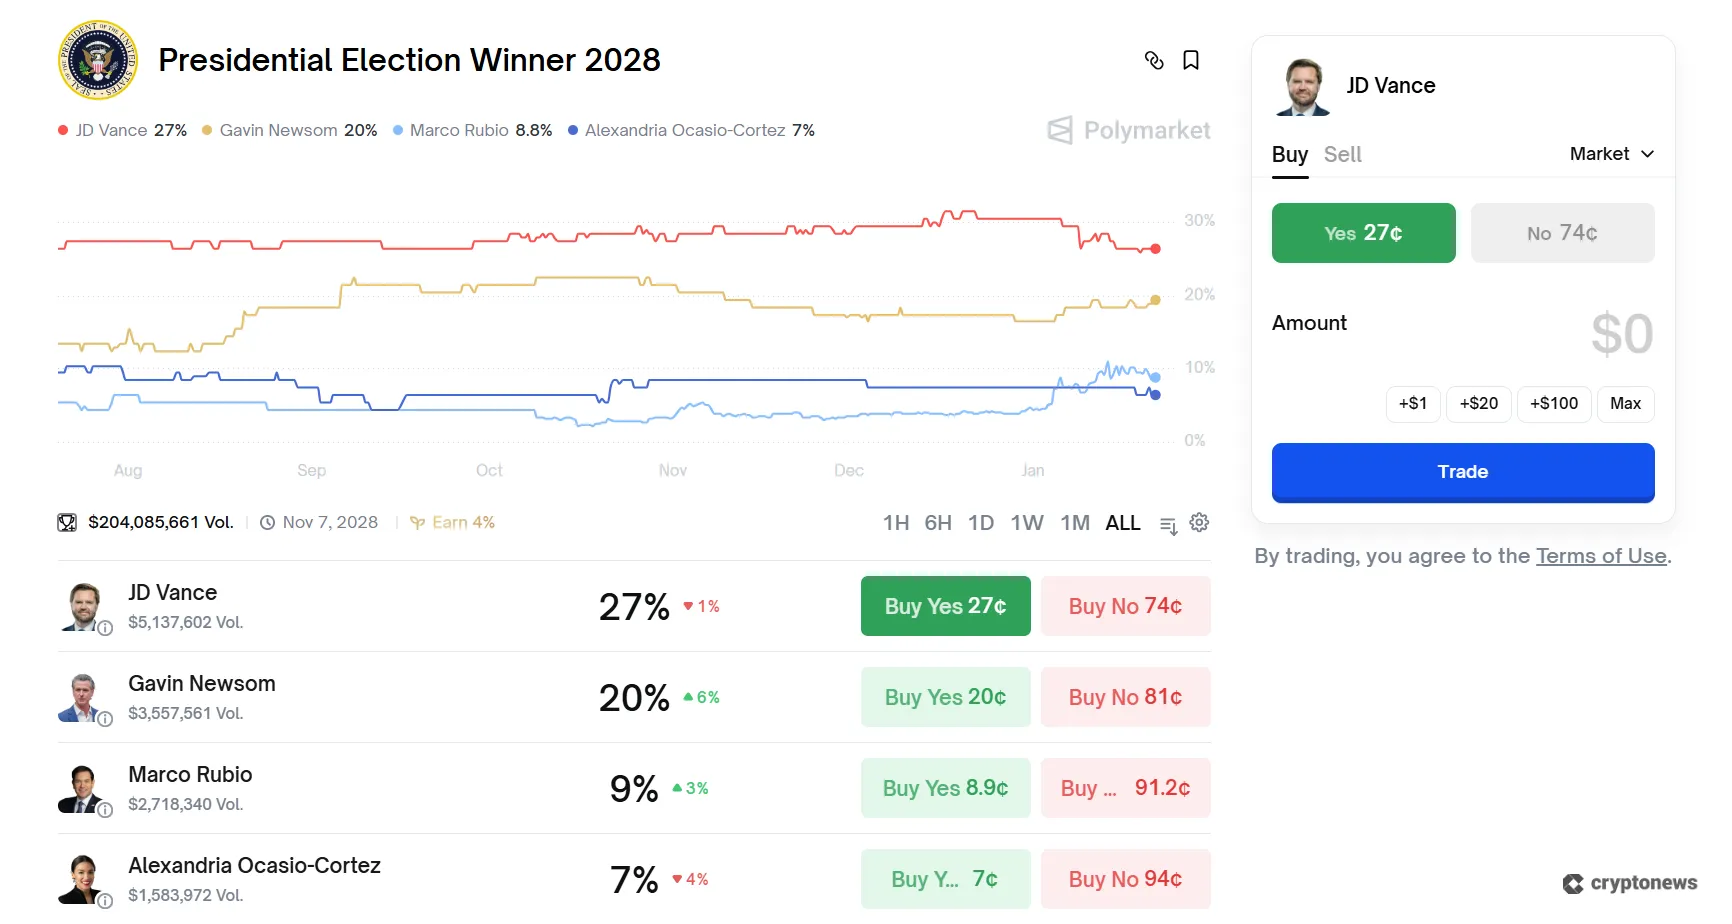Select the ALL chart time range
This screenshot has width=1732, height=924.
[x=1122, y=523]
